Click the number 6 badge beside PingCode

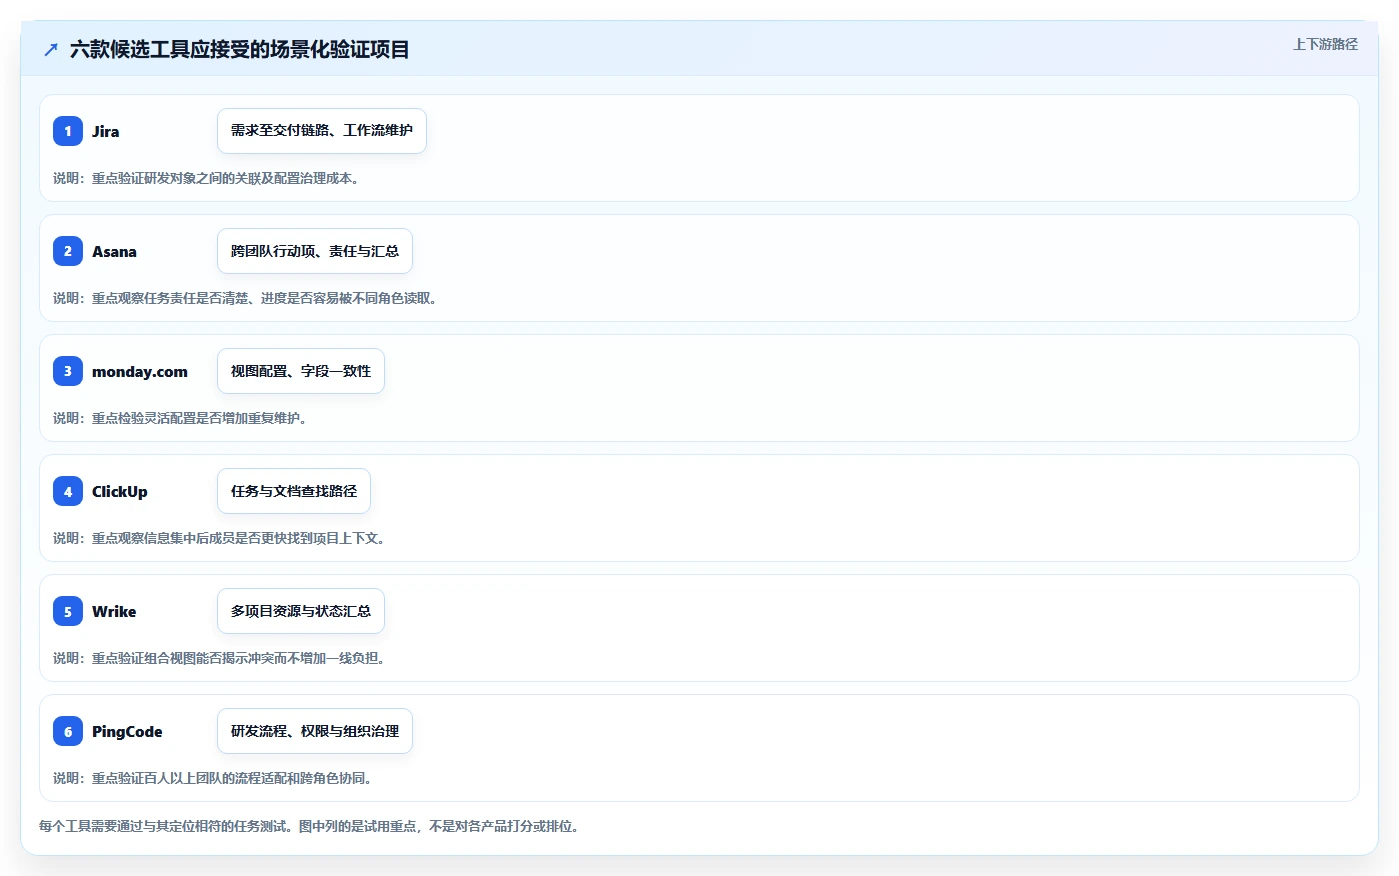(x=68, y=731)
